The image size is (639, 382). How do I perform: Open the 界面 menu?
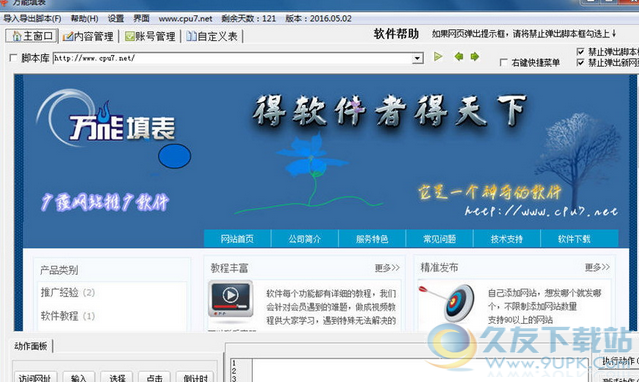coord(141,19)
